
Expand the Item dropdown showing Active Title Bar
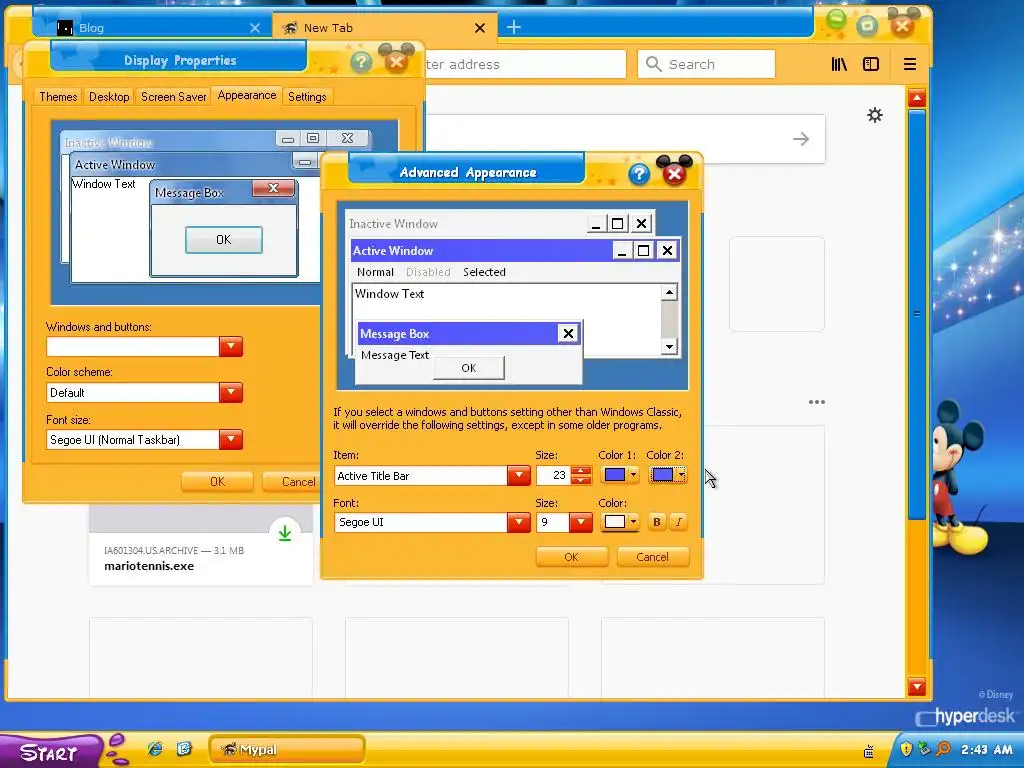[519, 475]
